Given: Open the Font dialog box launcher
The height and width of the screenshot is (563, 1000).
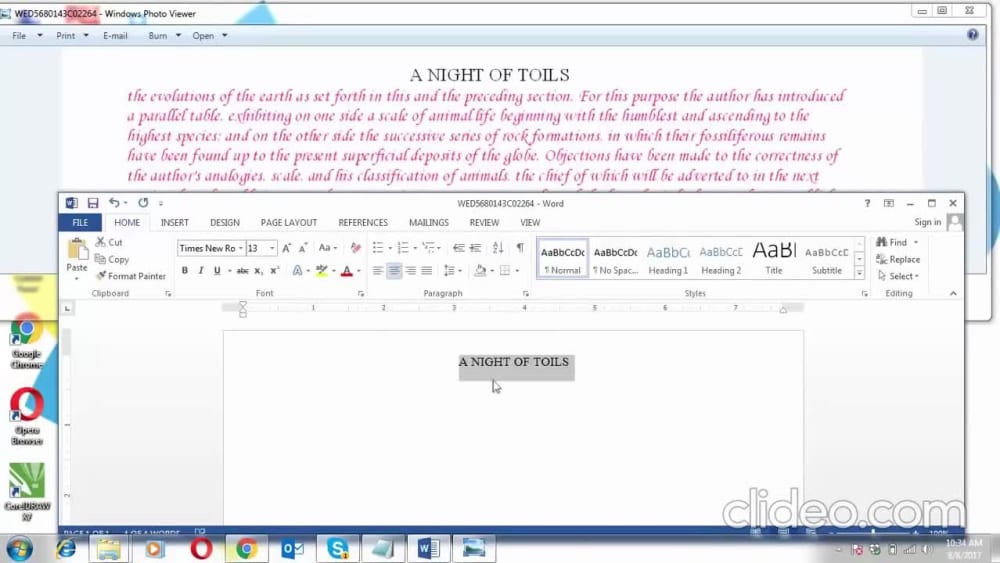Looking at the screenshot, I should pyautogui.click(x=361, y=294).
